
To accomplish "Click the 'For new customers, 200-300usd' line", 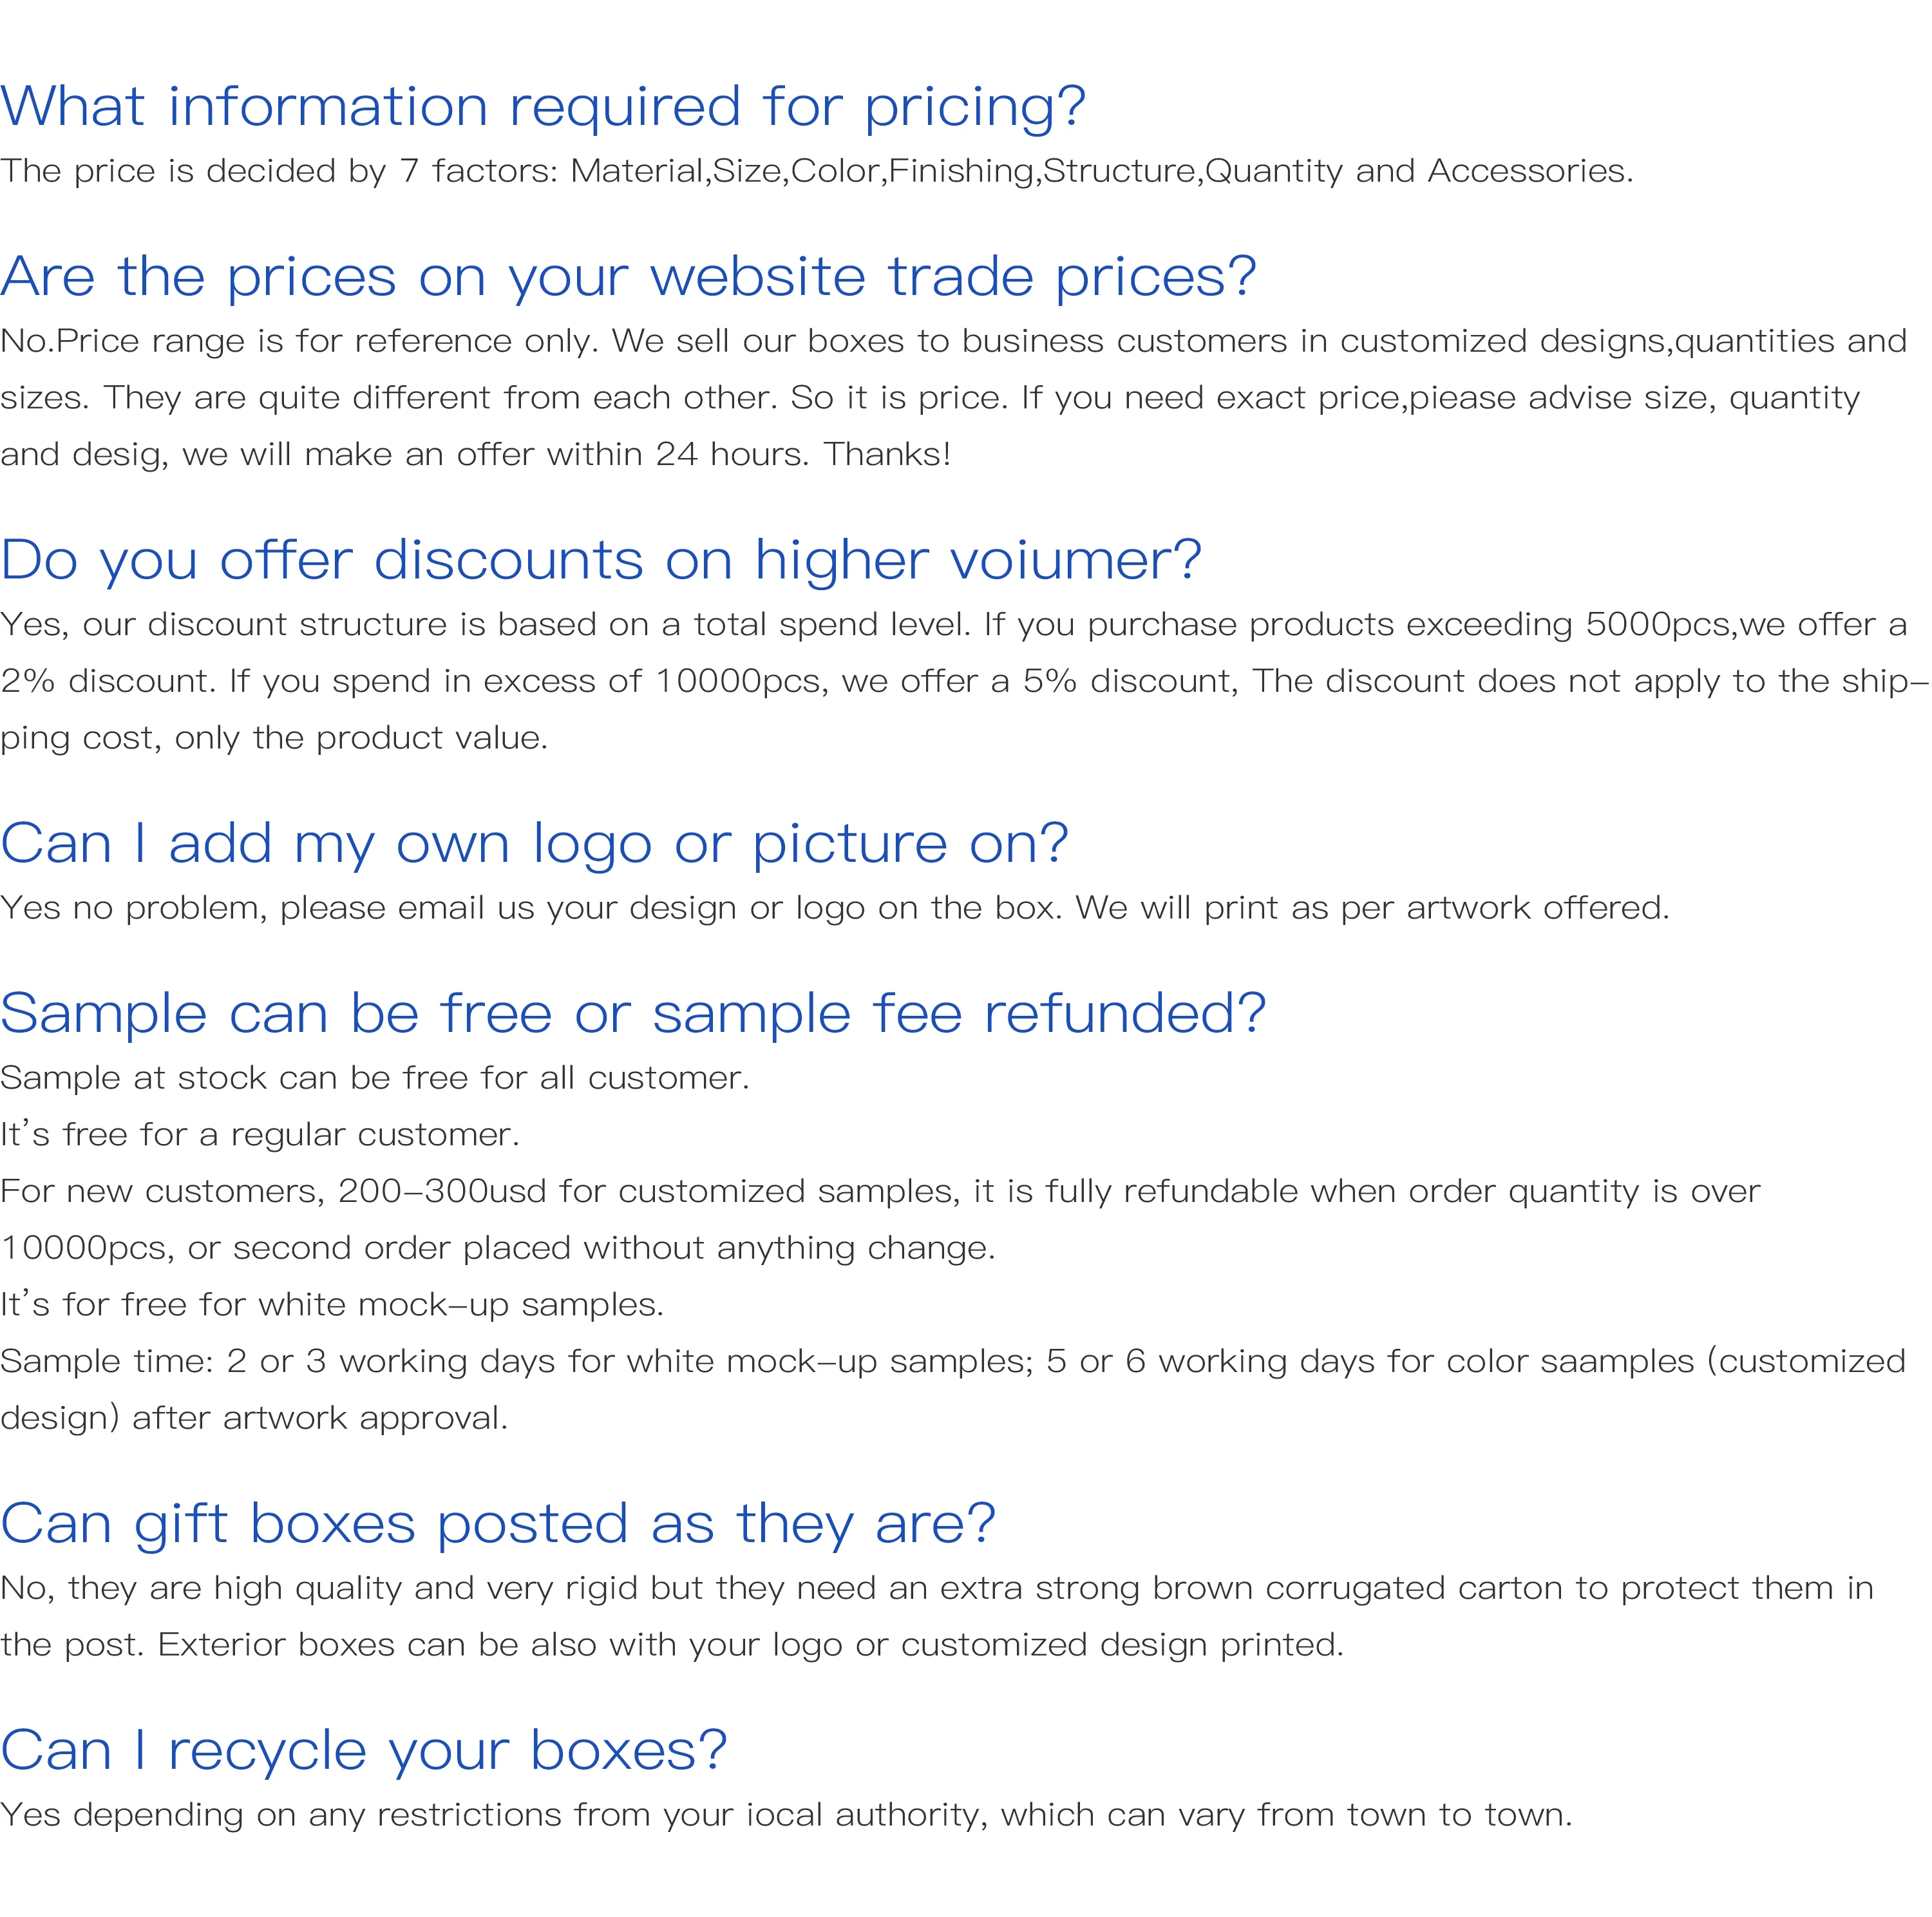I will click(880, 1192).
